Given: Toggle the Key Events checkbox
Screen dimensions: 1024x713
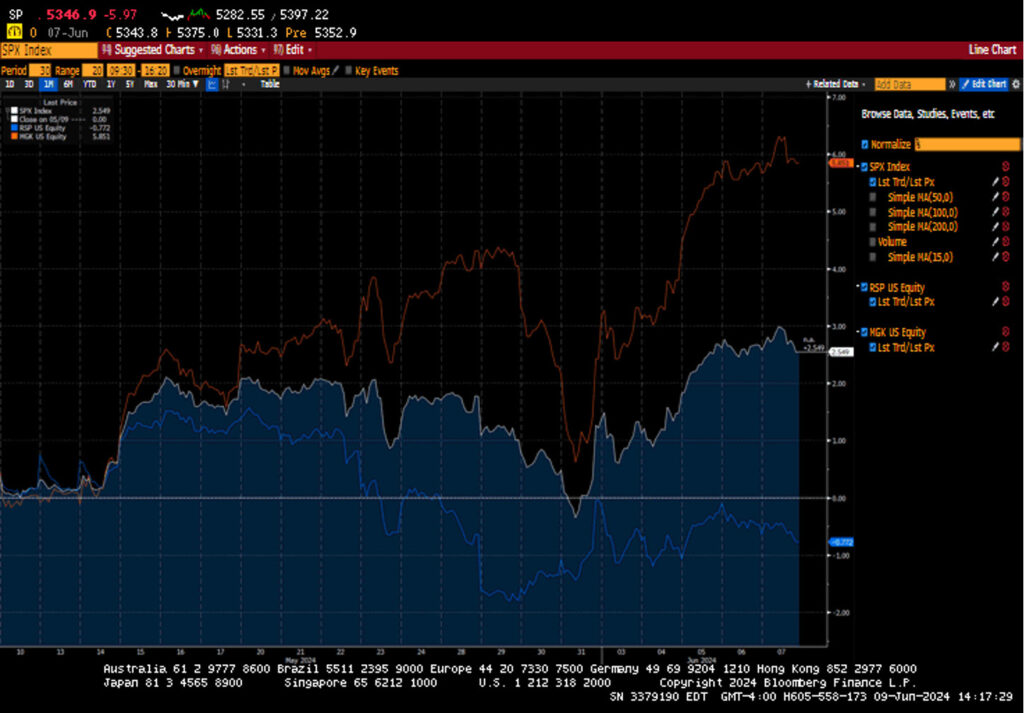Looking at the screenshot, I should 349,71.
